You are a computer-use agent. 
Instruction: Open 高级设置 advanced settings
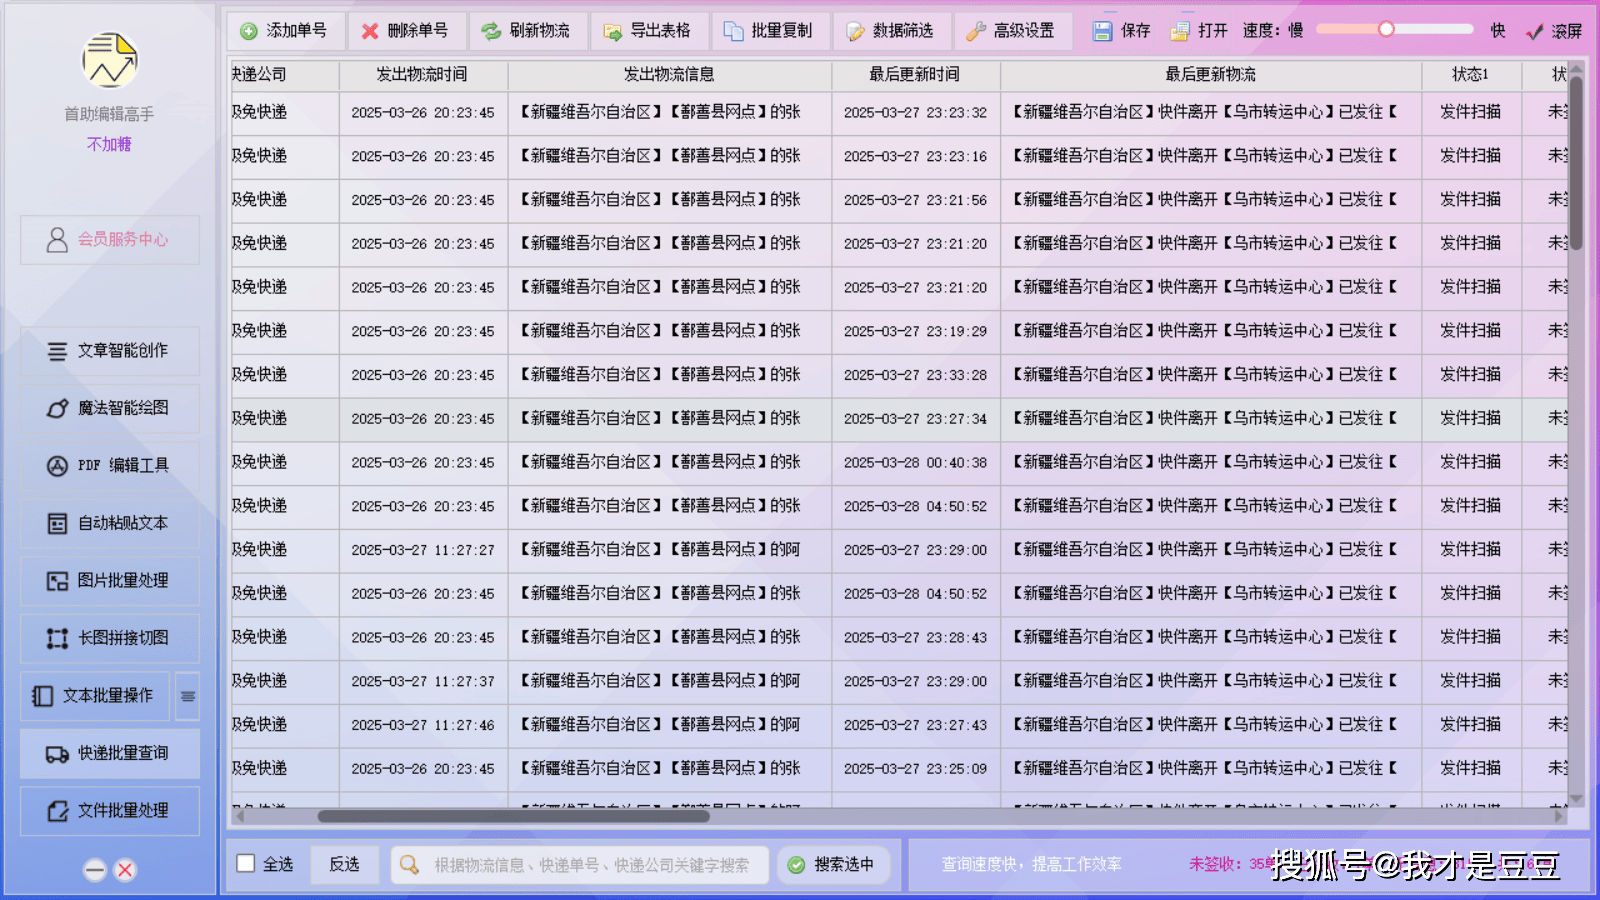(1011, 31)
